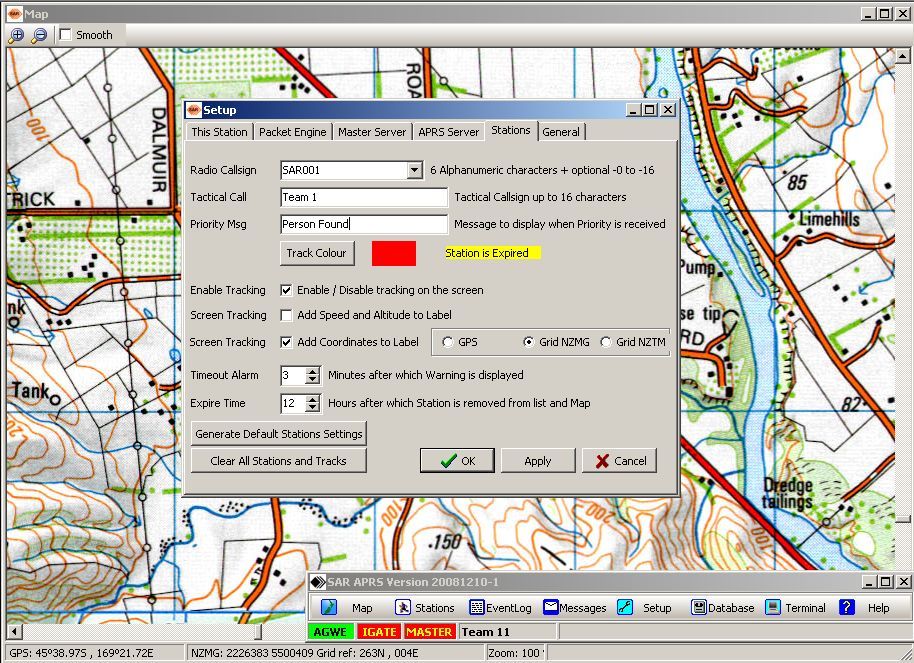Viewport: 914px width, 663px height.
Task: Click the Priority Msg field
Action: coord(364,224)
